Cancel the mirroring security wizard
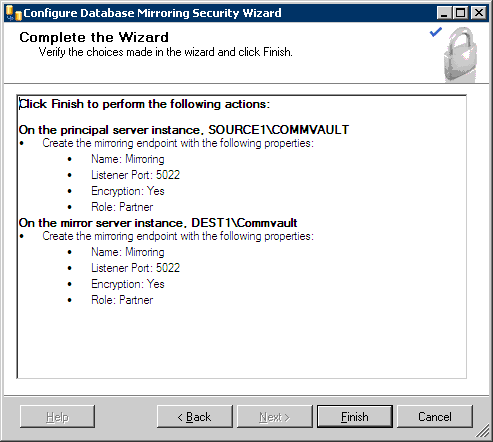 click(435, 416)
